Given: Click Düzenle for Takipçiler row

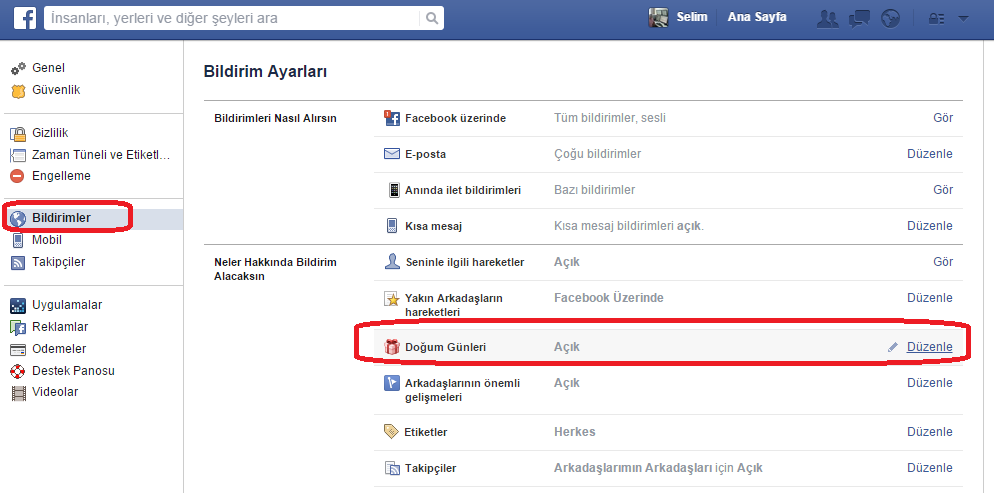Looking at the screenshot, I should coord(929,468).
